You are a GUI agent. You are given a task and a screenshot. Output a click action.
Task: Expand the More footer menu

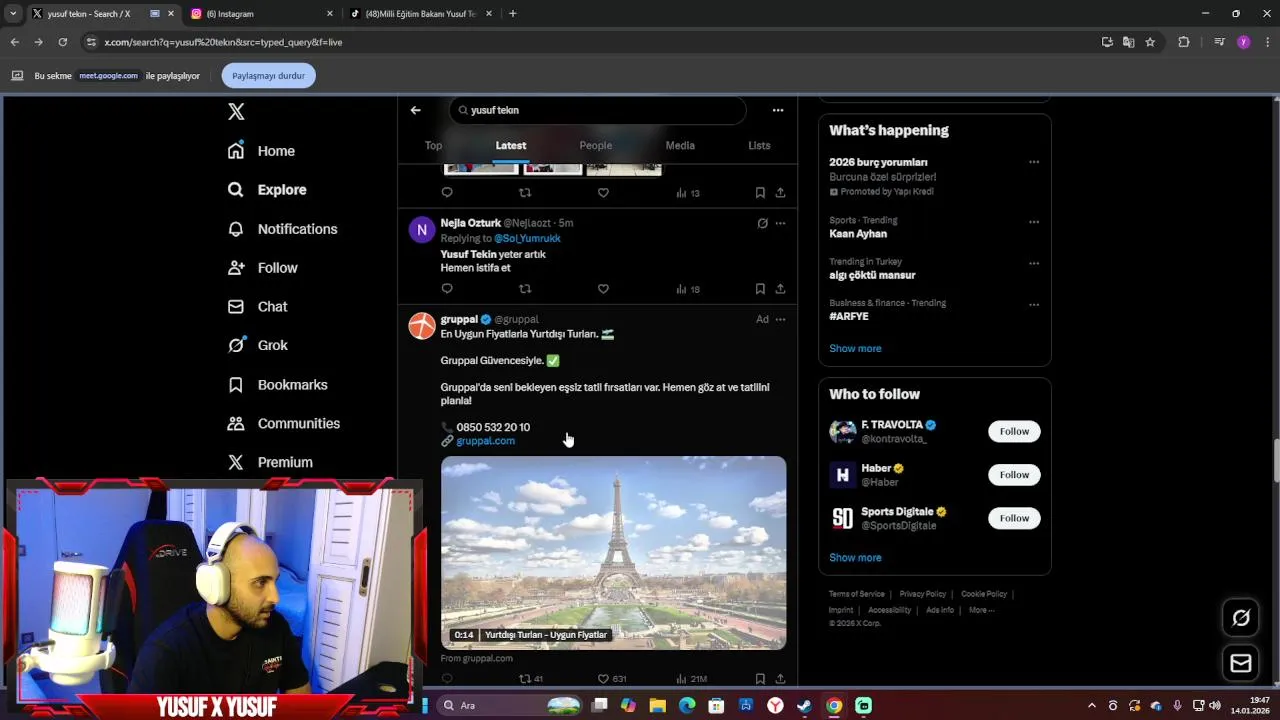981,610
